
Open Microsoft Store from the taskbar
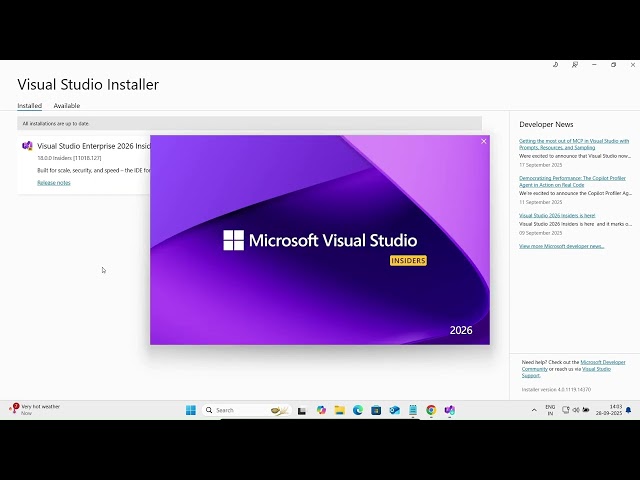376,410
